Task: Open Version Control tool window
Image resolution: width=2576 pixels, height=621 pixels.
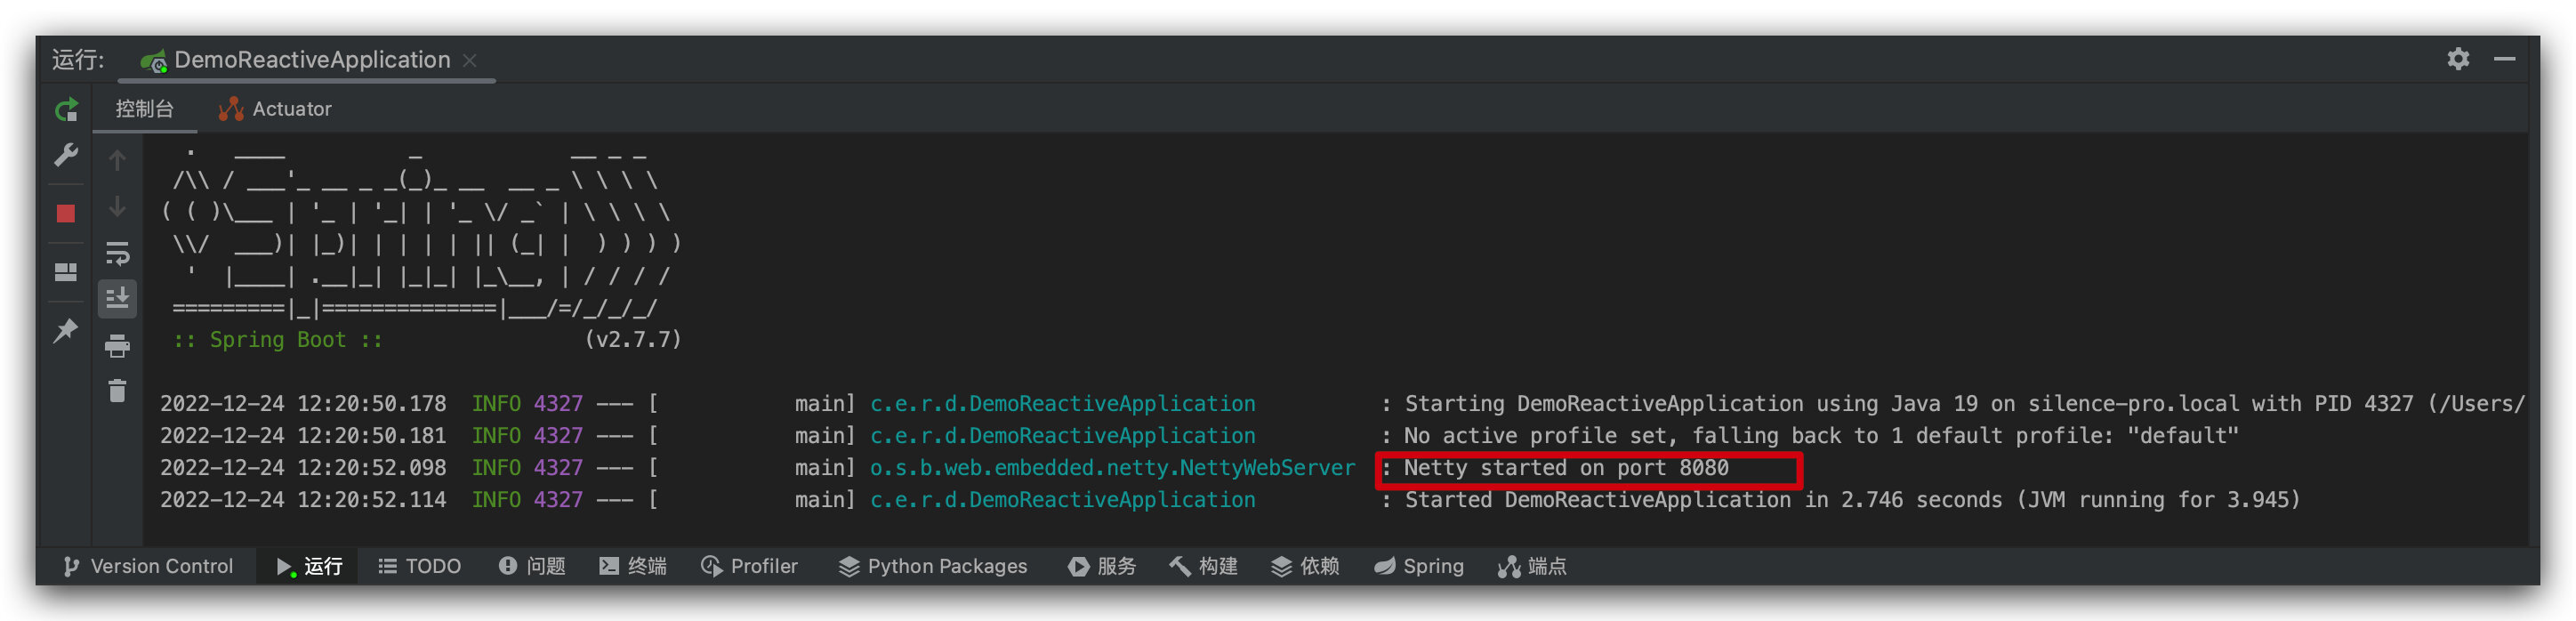Action: point(148,566)
